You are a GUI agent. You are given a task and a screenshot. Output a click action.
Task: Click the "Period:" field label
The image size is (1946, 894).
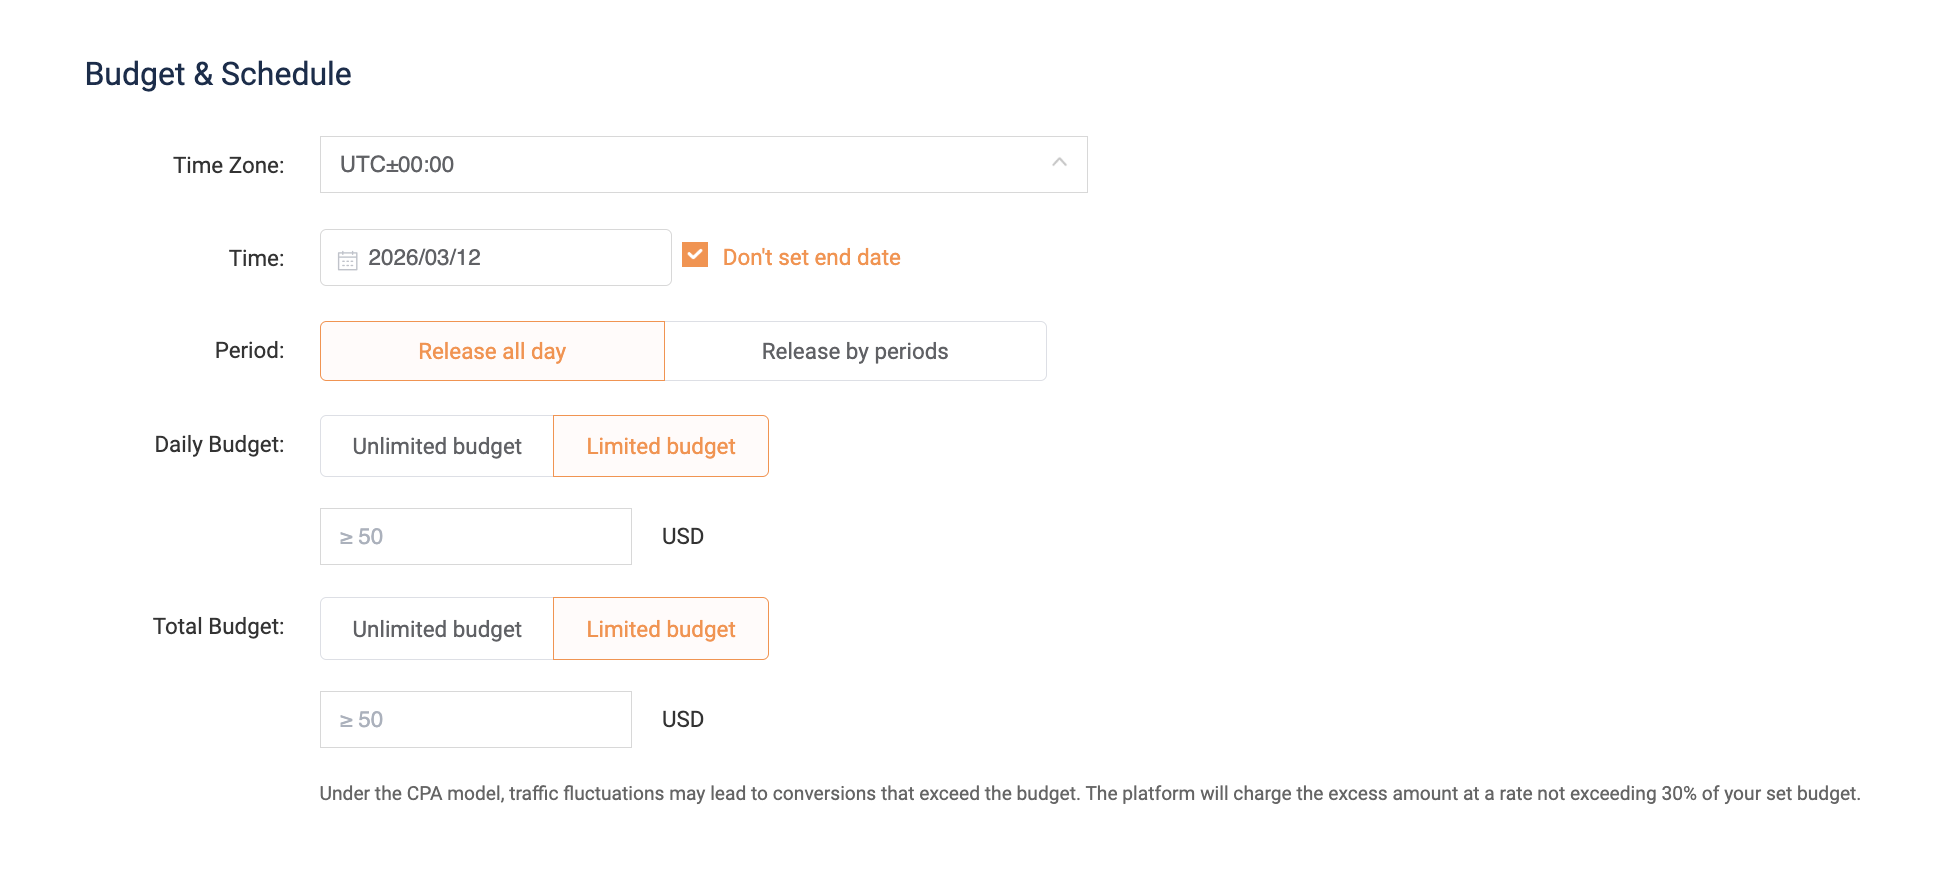249,351
